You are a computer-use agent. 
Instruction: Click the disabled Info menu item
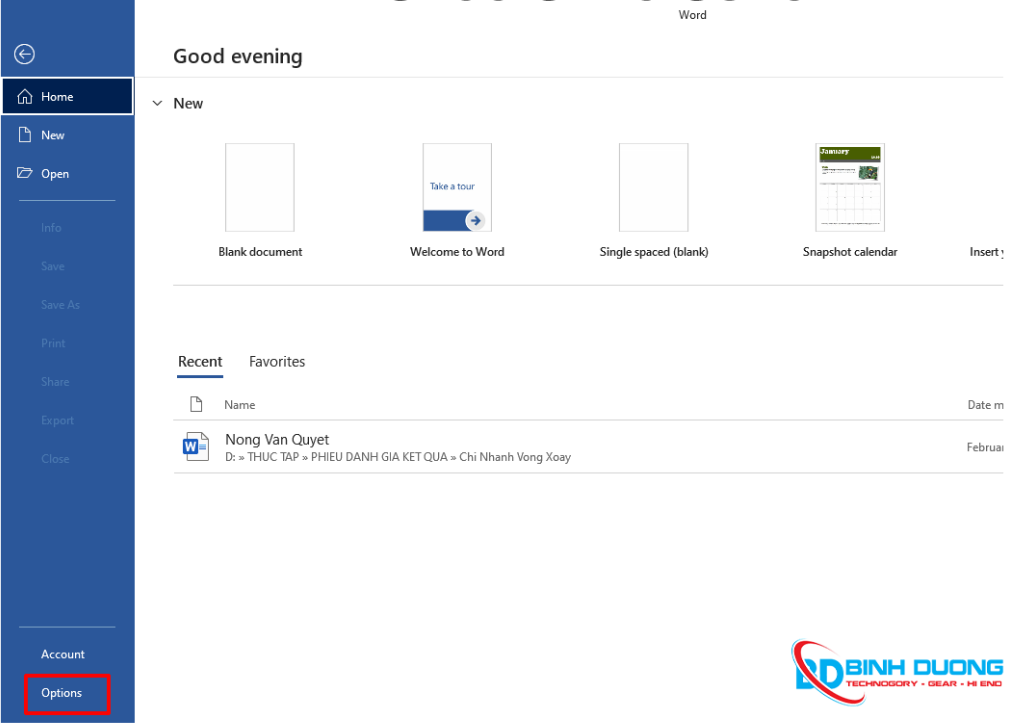pos(51,228)
